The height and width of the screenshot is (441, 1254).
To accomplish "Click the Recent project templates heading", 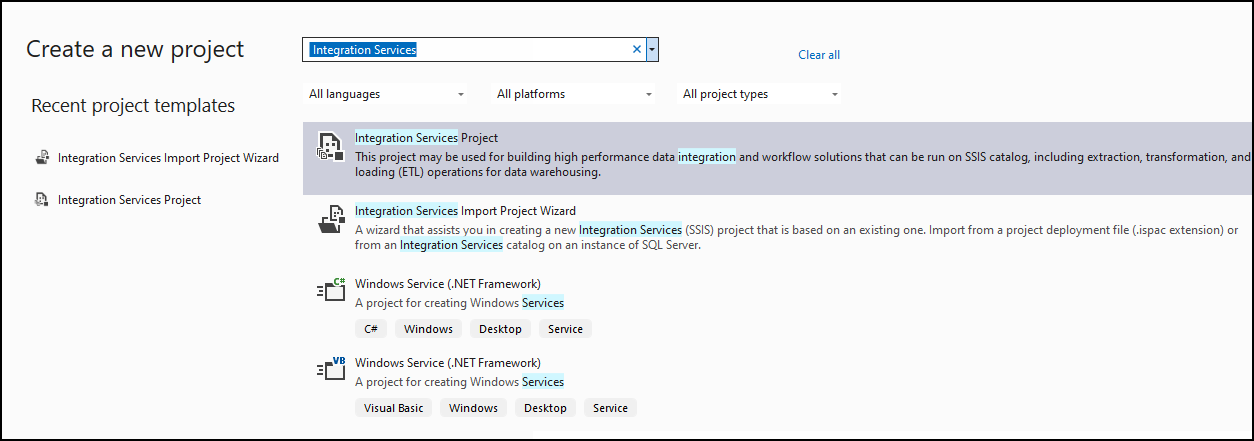I will (x=133, y=105).
